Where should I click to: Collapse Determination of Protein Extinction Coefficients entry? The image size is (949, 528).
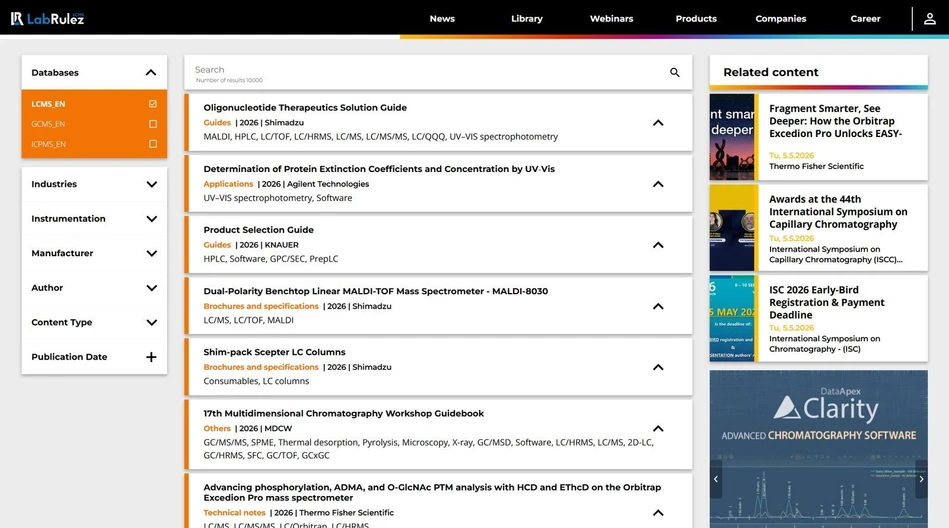point(658,183)
